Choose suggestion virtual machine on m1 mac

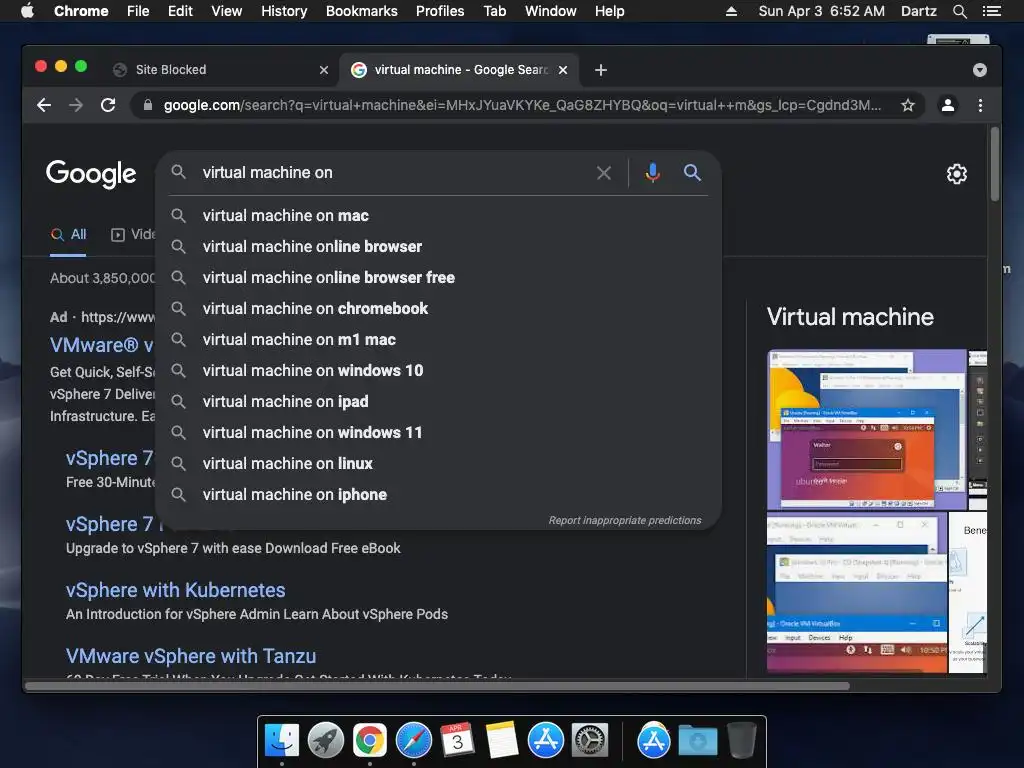[439, 340]
